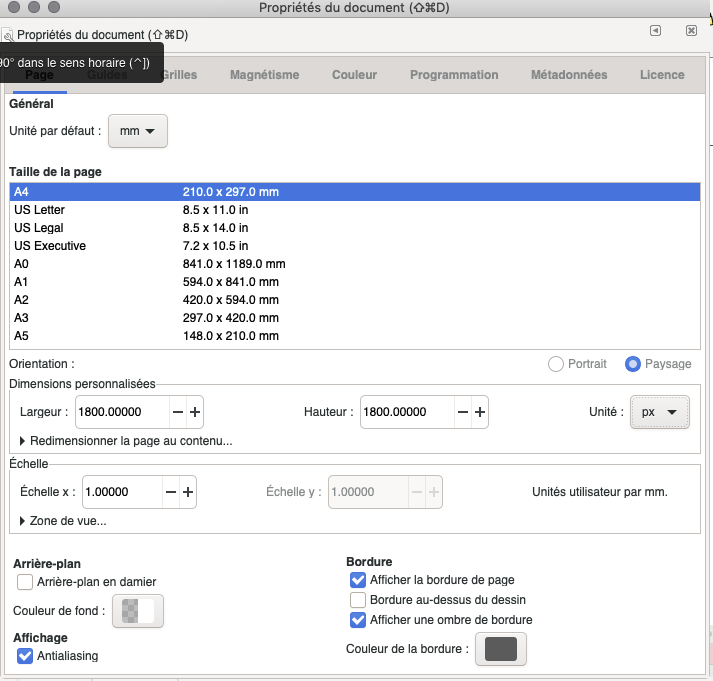
Task: Enable Bordure au-dessus du dessin
Action: (x=358, y=600)
